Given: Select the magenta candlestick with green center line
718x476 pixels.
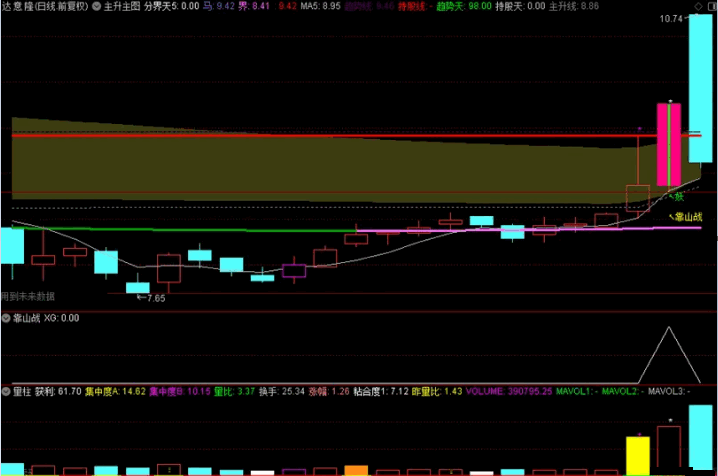Looking at the screenshot, I should coord(669,145).
